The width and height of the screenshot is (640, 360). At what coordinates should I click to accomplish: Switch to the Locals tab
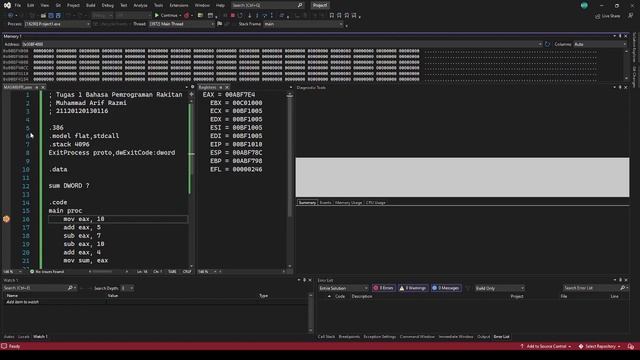point(24,337)
